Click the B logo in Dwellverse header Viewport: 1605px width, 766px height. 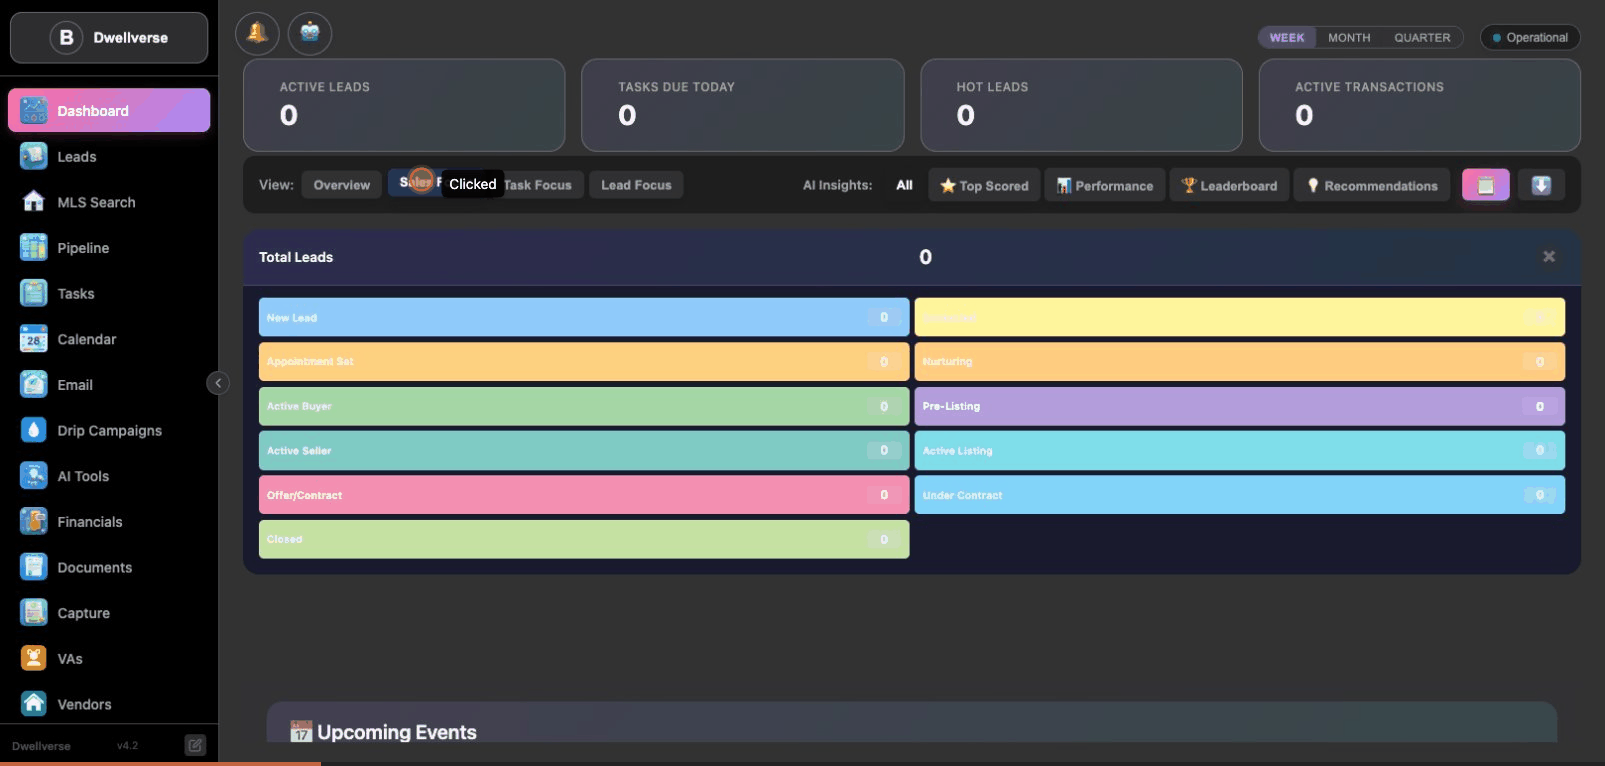(x=66, y=37)
